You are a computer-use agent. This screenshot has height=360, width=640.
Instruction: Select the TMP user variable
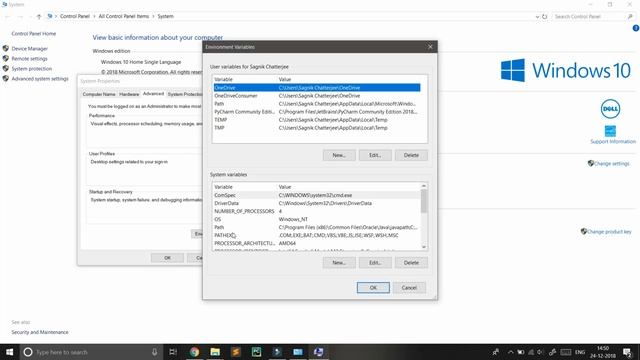click(x=317, y=128)
